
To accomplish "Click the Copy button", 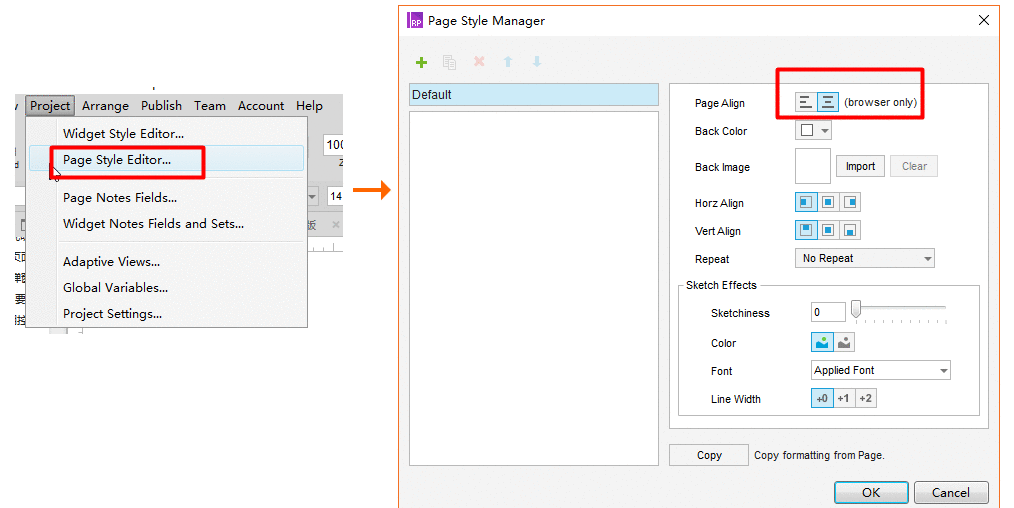I will pyautogui.click(x=709, y=455).
